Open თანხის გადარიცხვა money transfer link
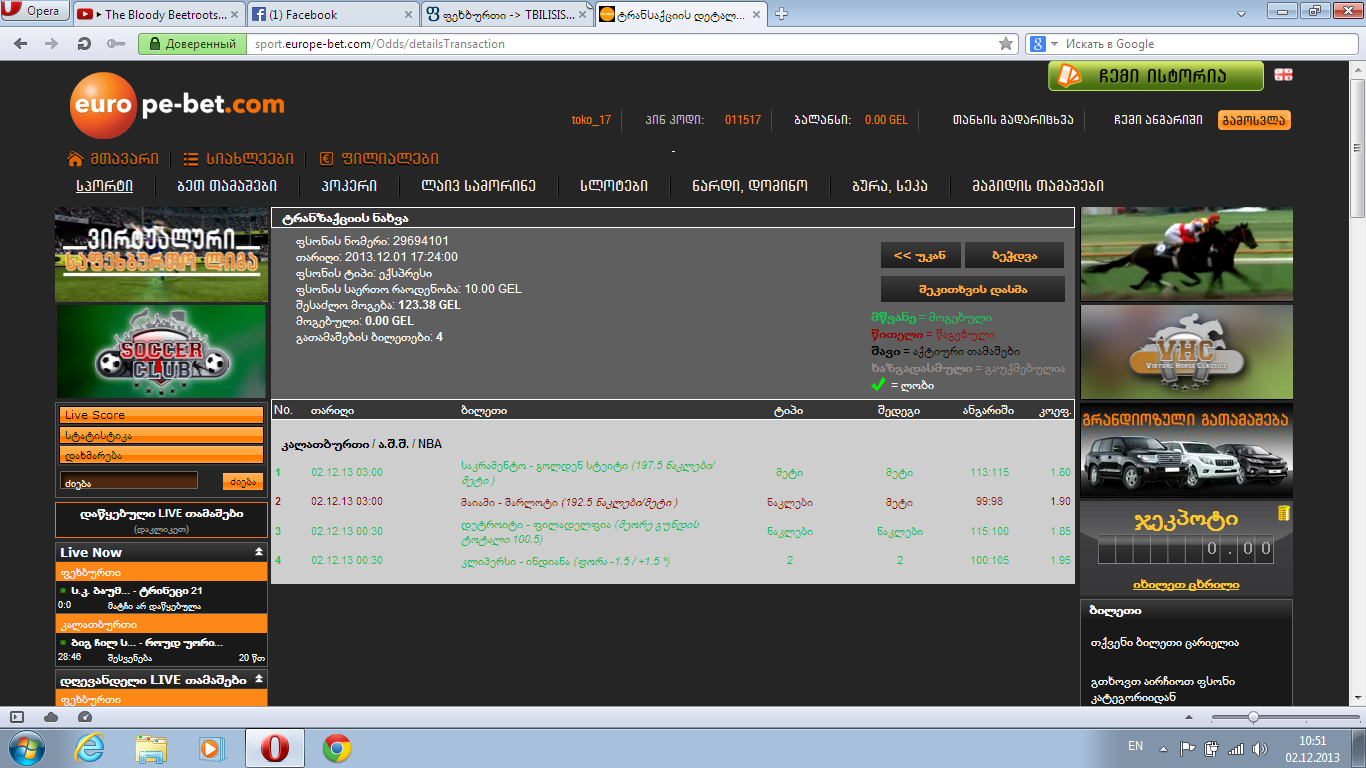This screenshot has height=768, width=1366. [1013, 120]
